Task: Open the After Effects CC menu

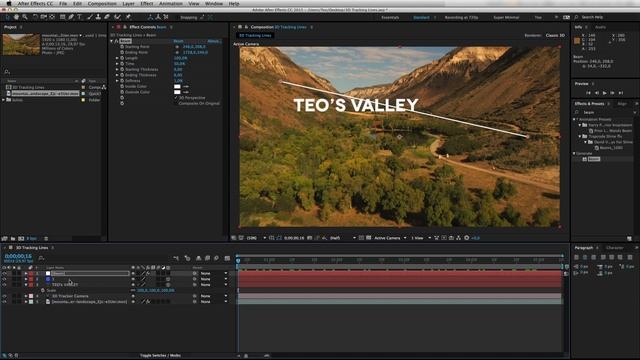Action: [x=35, y=4]
